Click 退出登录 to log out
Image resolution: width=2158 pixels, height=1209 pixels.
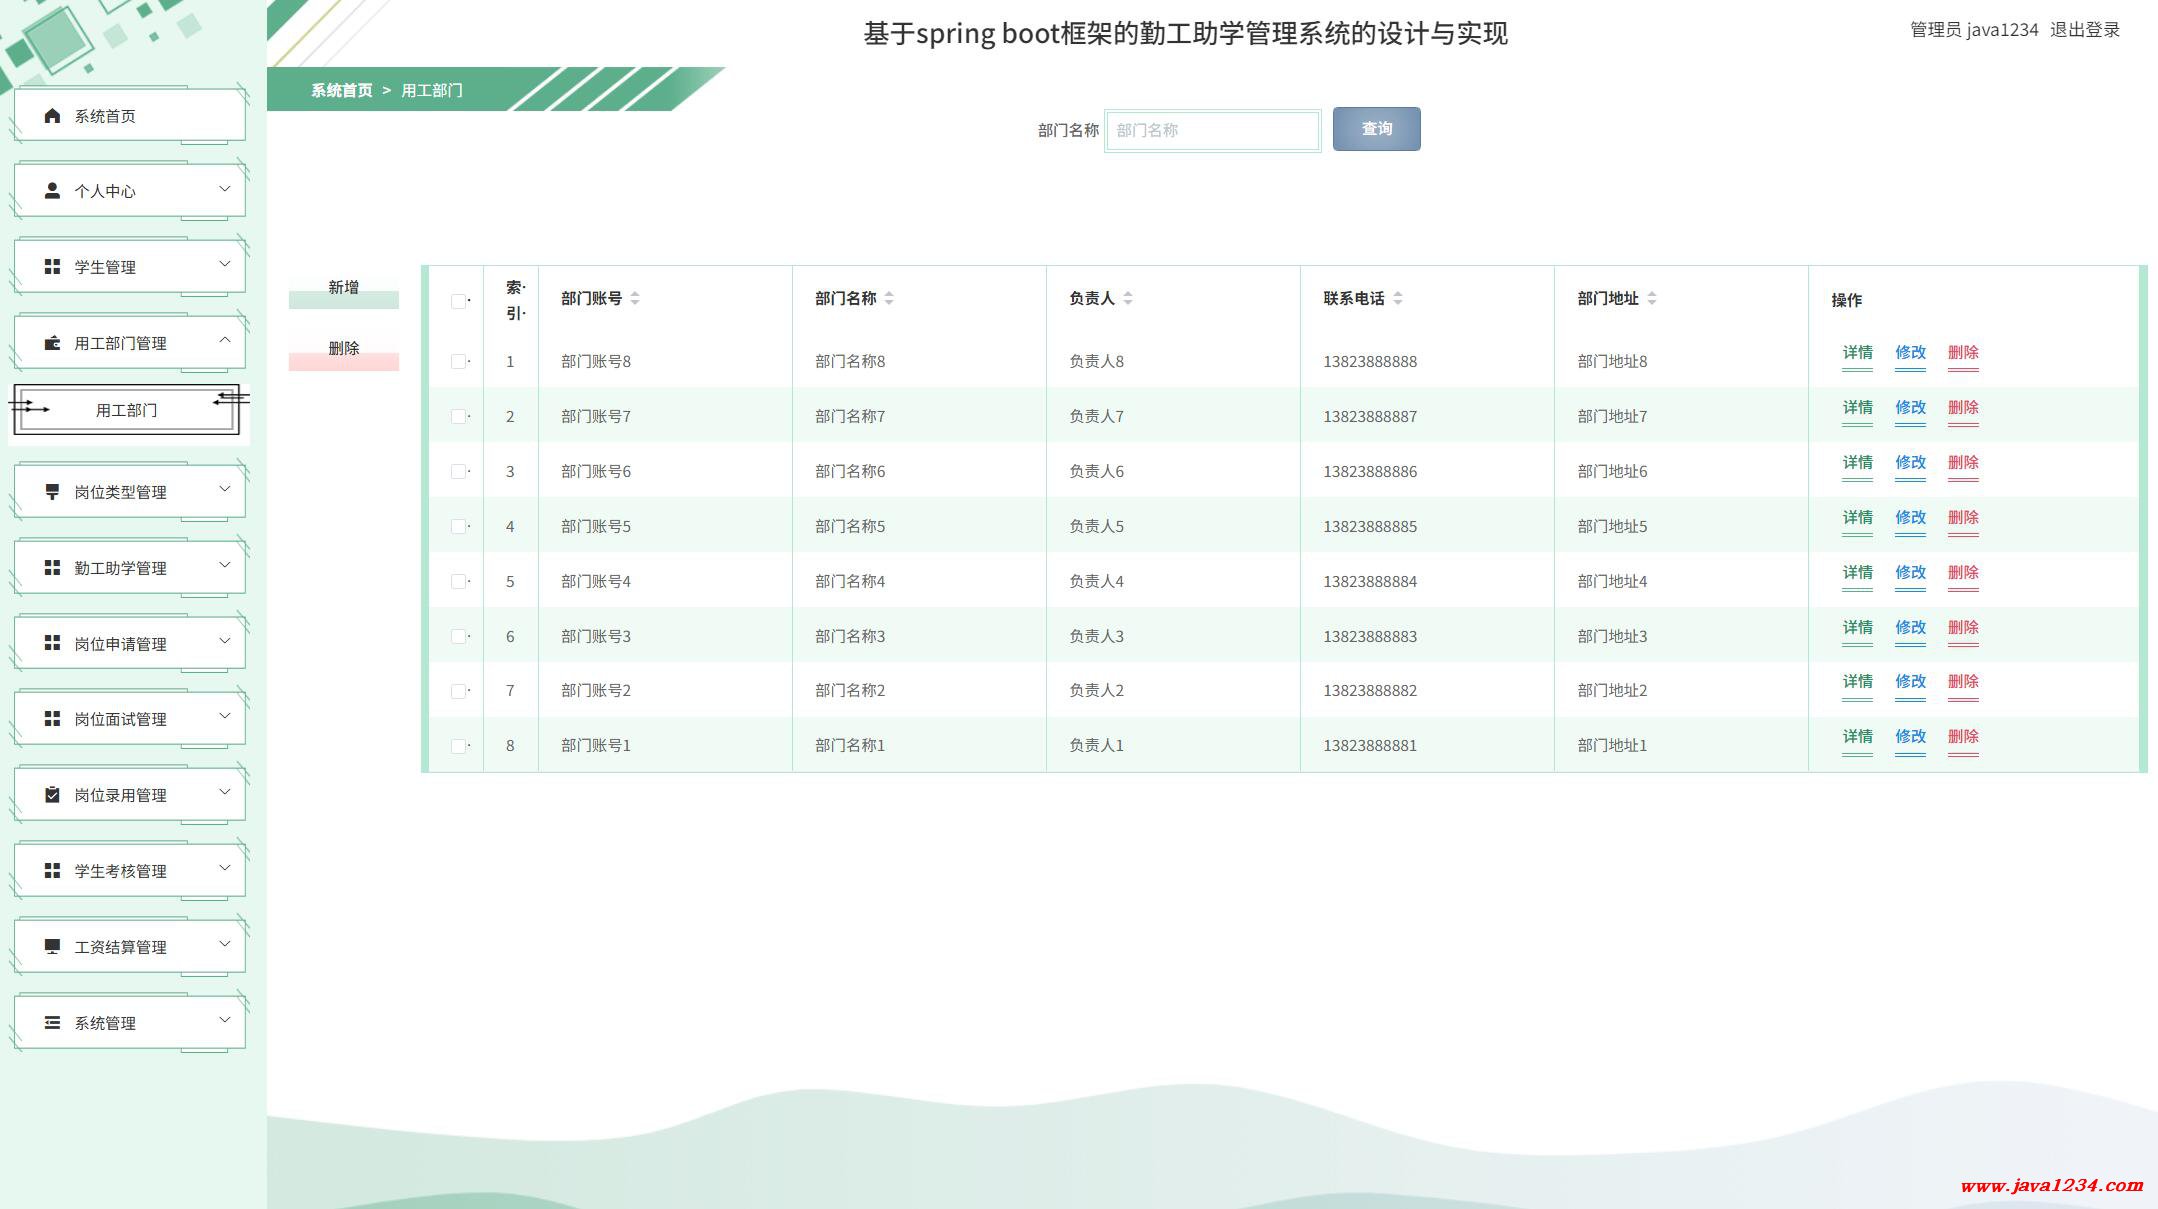point(2085,30)
